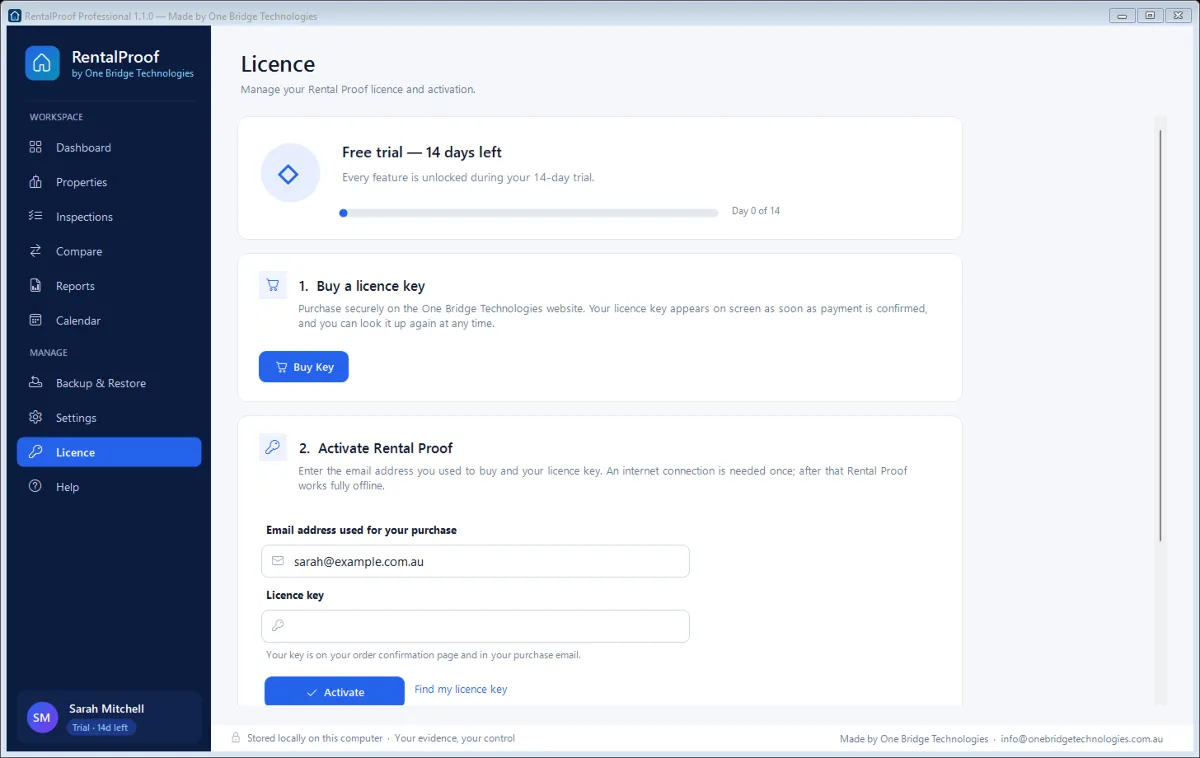Click the 'Day 0 of 14' label
1200x758 pixels.
(x=756, y=211)
